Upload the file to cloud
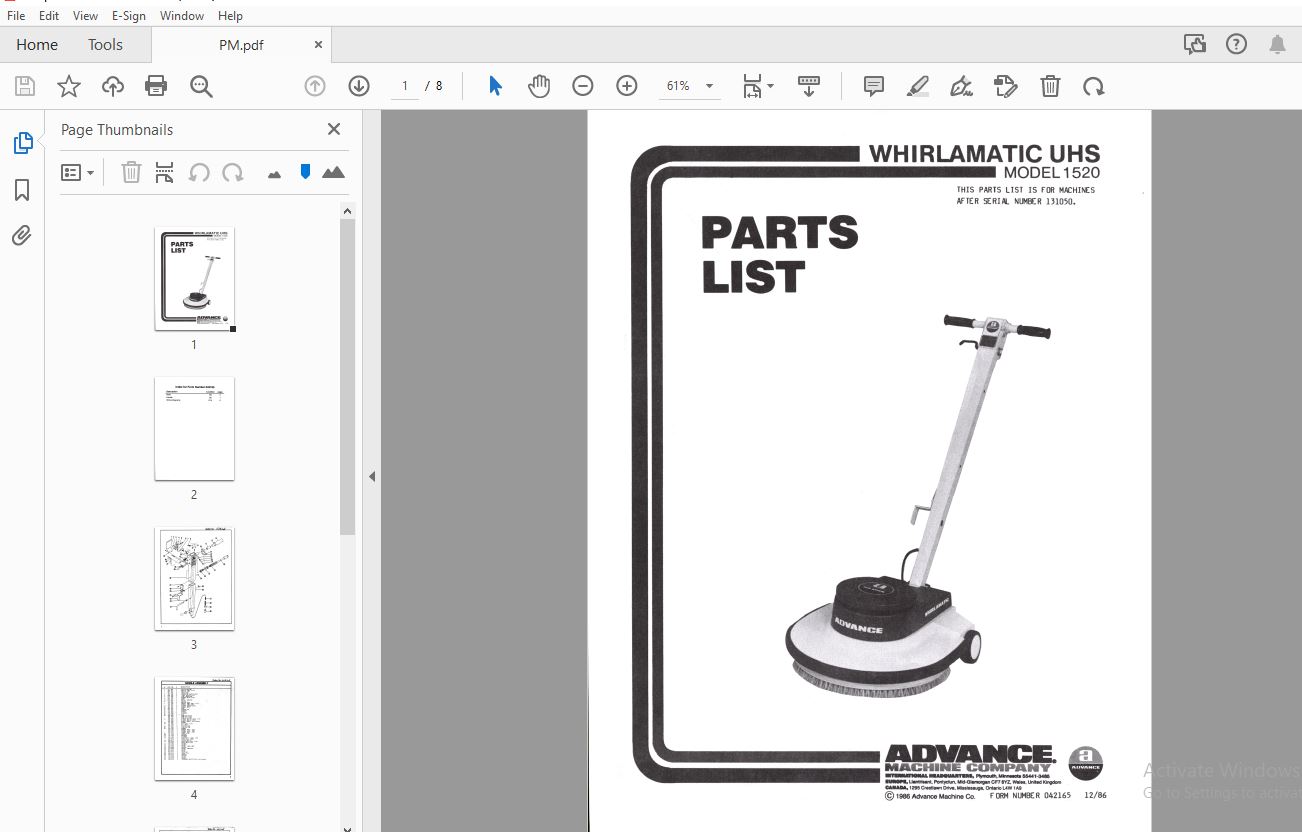 113,86
